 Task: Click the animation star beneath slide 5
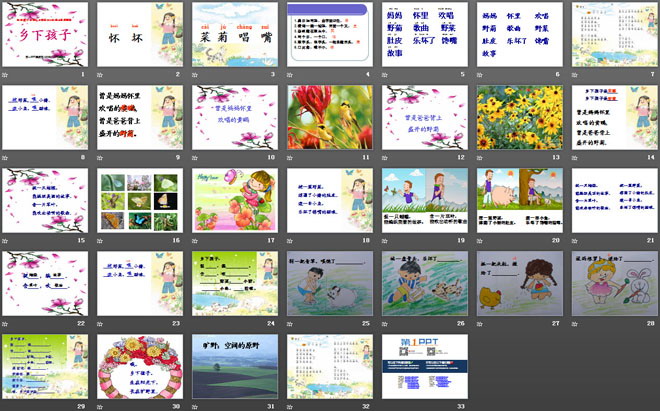[x=386, y=75]
